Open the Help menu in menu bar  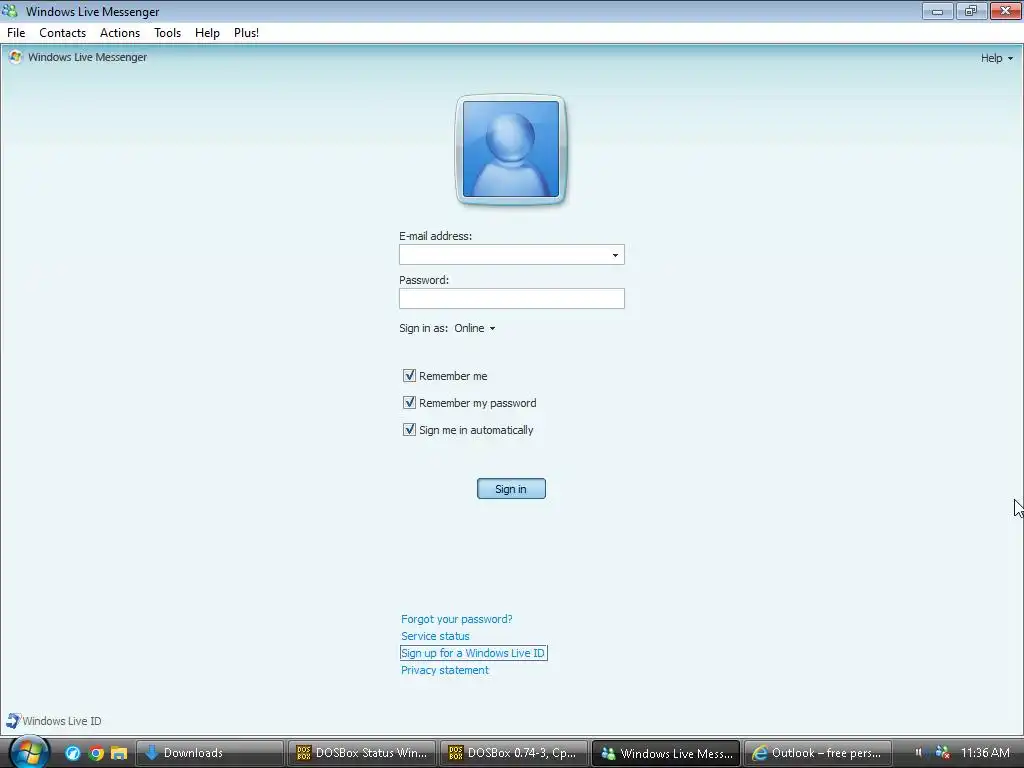pos(207,33)
